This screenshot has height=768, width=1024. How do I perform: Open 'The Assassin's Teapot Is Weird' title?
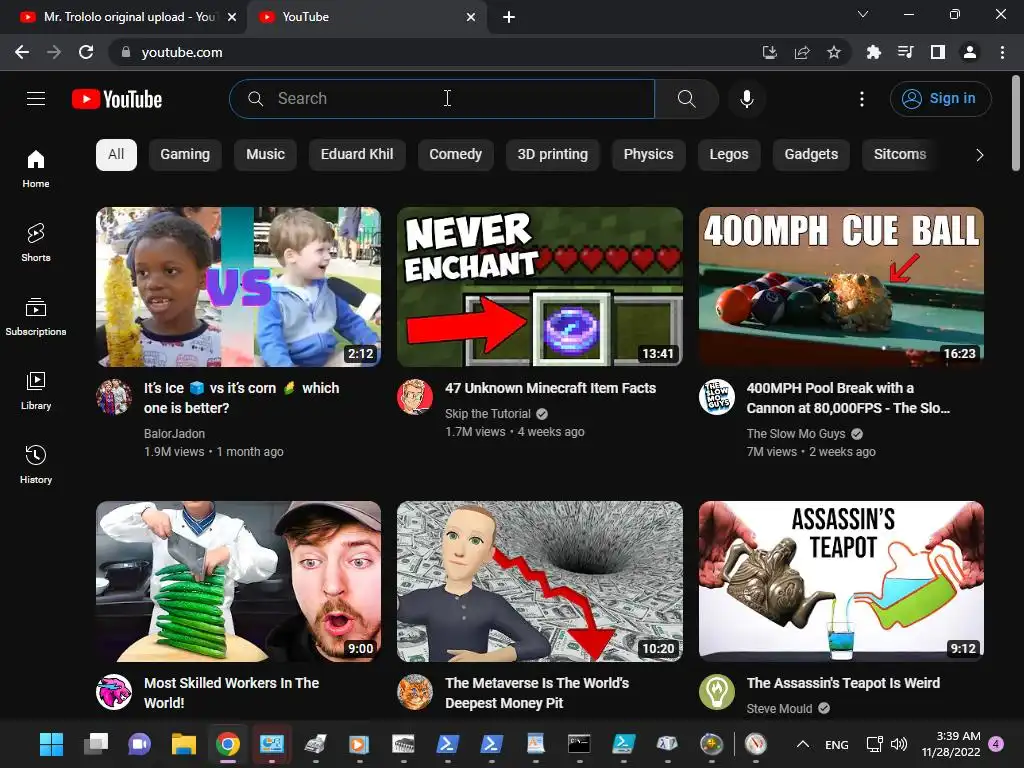point(843,683)
